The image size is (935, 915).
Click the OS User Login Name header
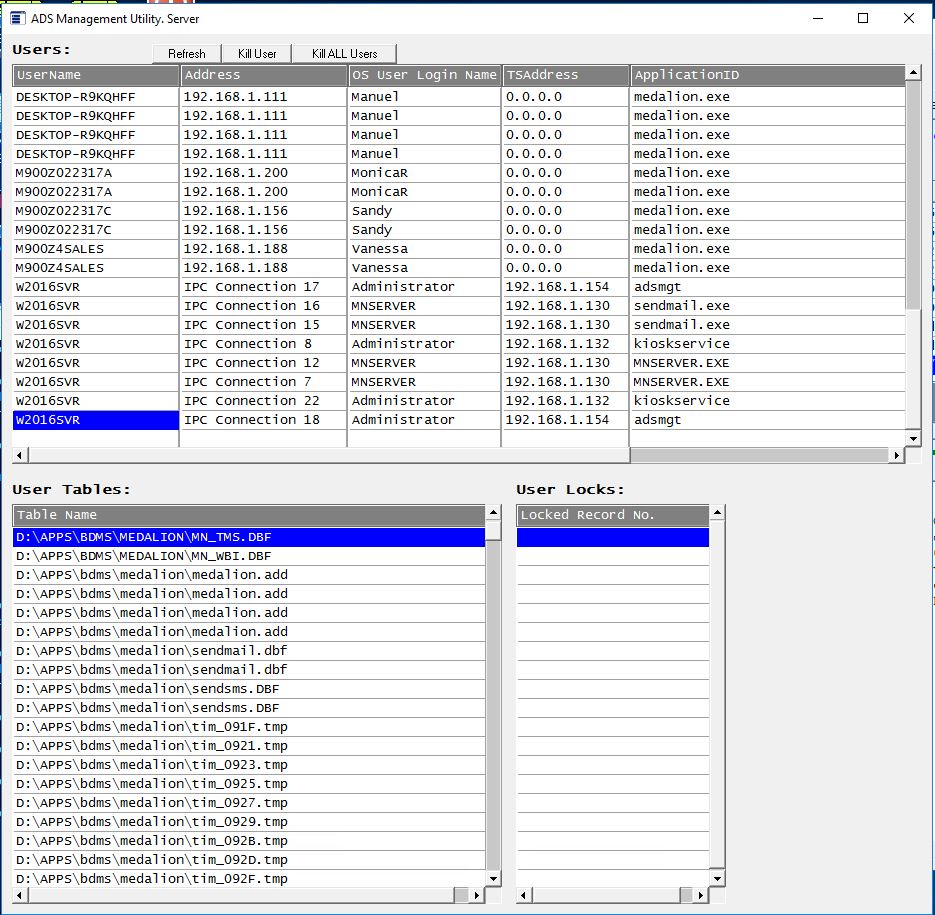click(x=424, y=75)
